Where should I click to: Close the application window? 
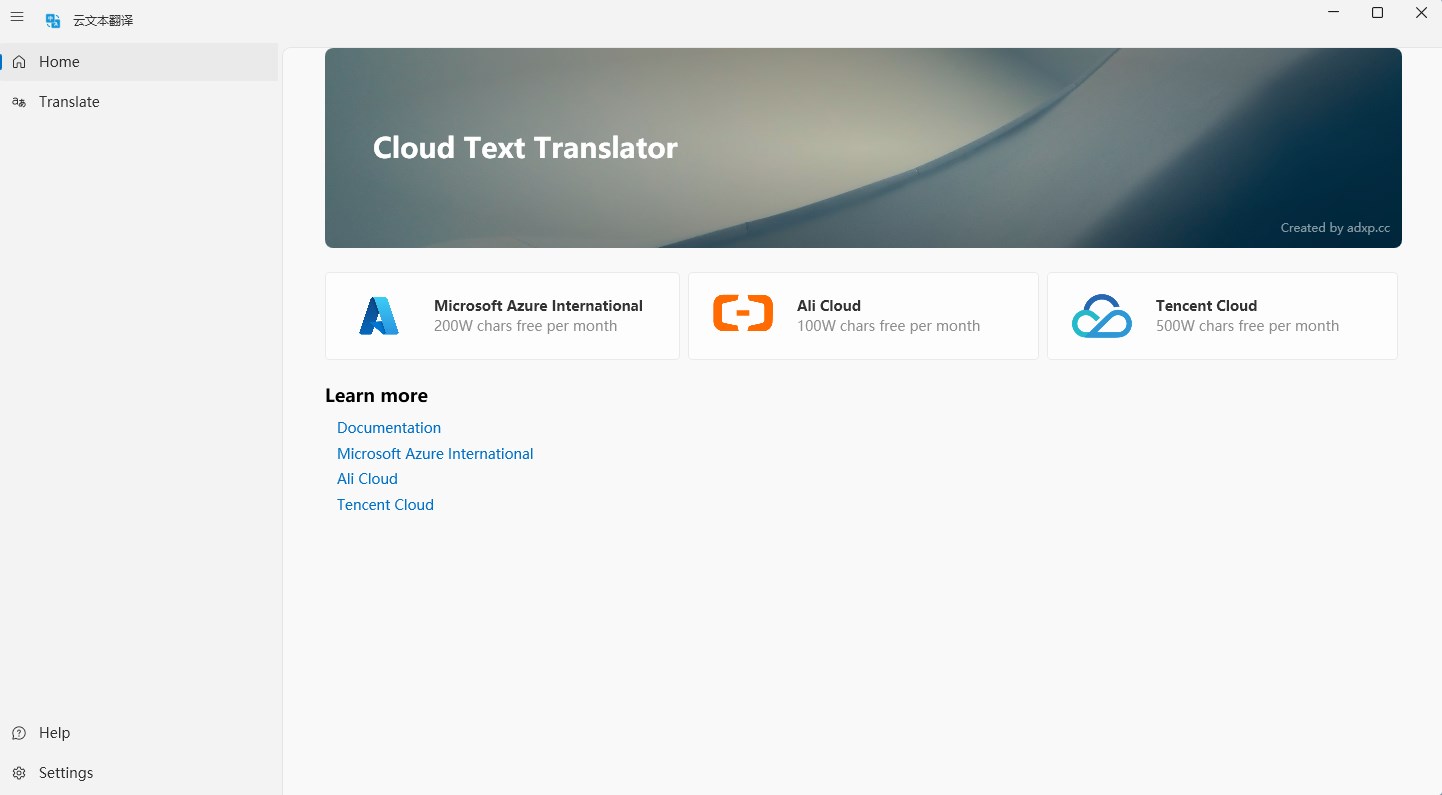pyautogui.click(x=1421, y=13)
